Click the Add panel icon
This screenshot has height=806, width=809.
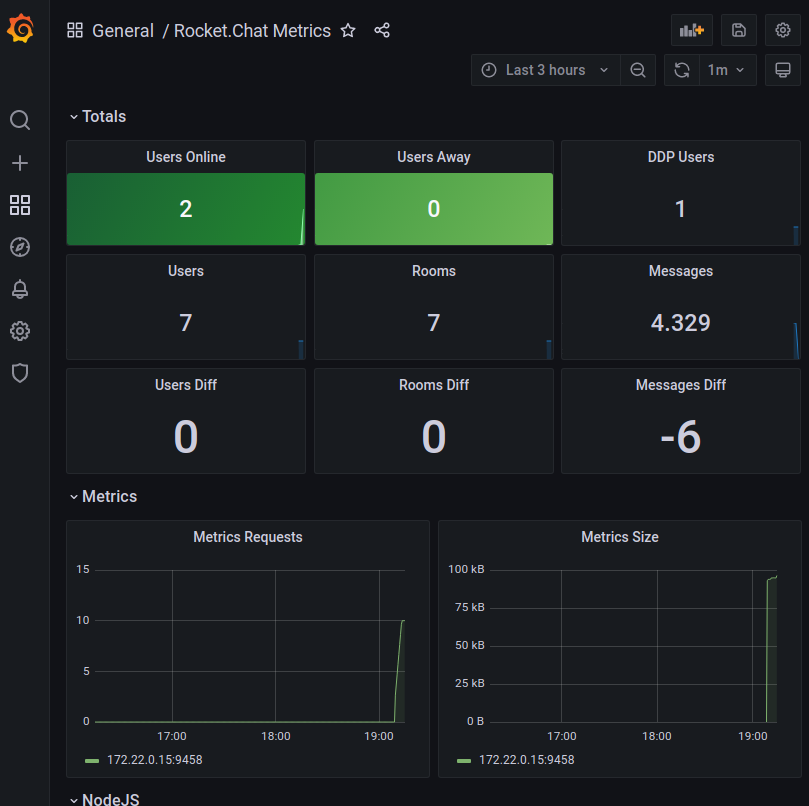[692, 30]
